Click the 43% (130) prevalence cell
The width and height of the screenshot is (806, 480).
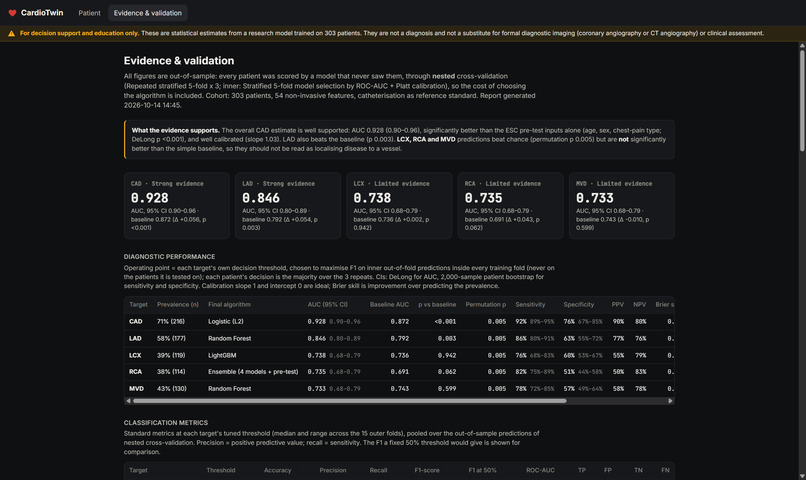pyautogui.click(x=171, y=389)
